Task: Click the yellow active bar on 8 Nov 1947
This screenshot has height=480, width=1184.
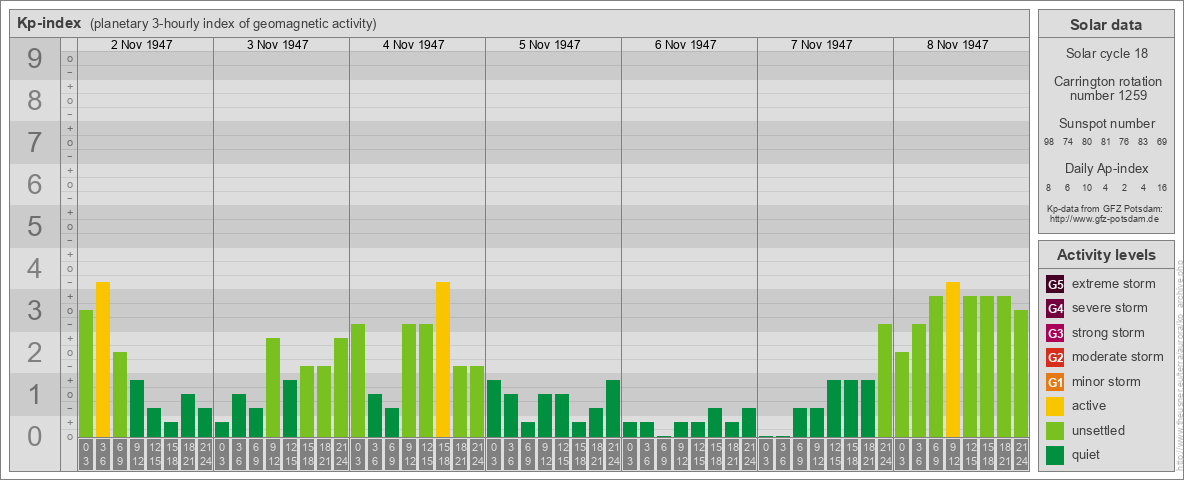Action: tap(953, 359)
